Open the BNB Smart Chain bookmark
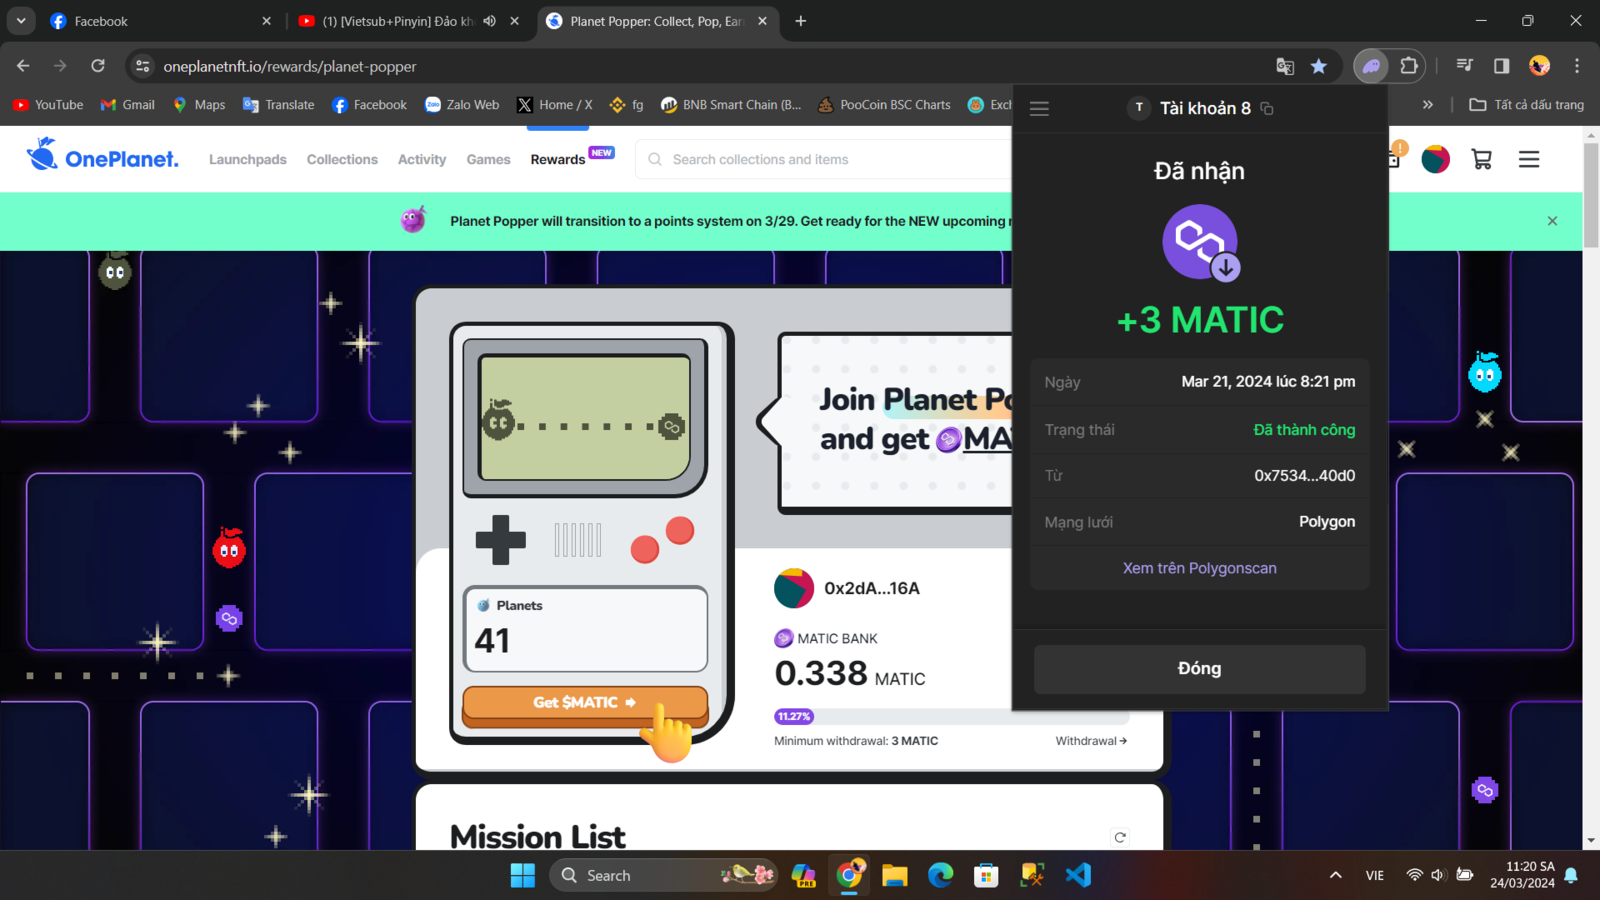The height and width of the screenshot is (900, 1600). click(x=731, y=105)
